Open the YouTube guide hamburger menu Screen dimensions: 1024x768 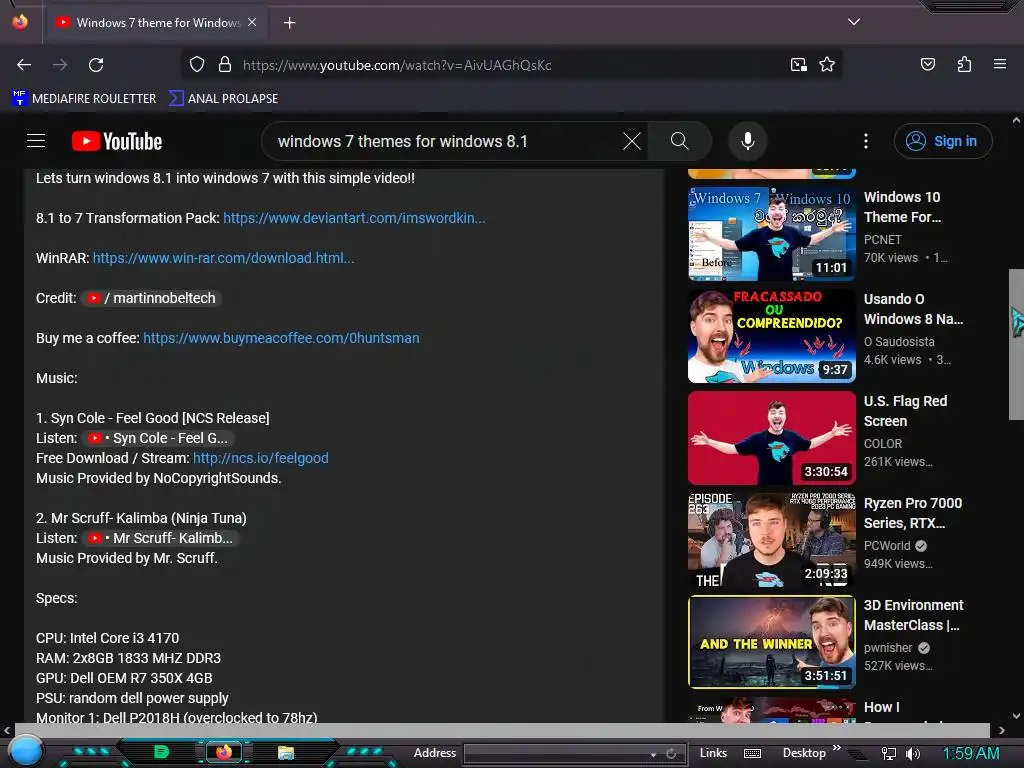point(36,141)
